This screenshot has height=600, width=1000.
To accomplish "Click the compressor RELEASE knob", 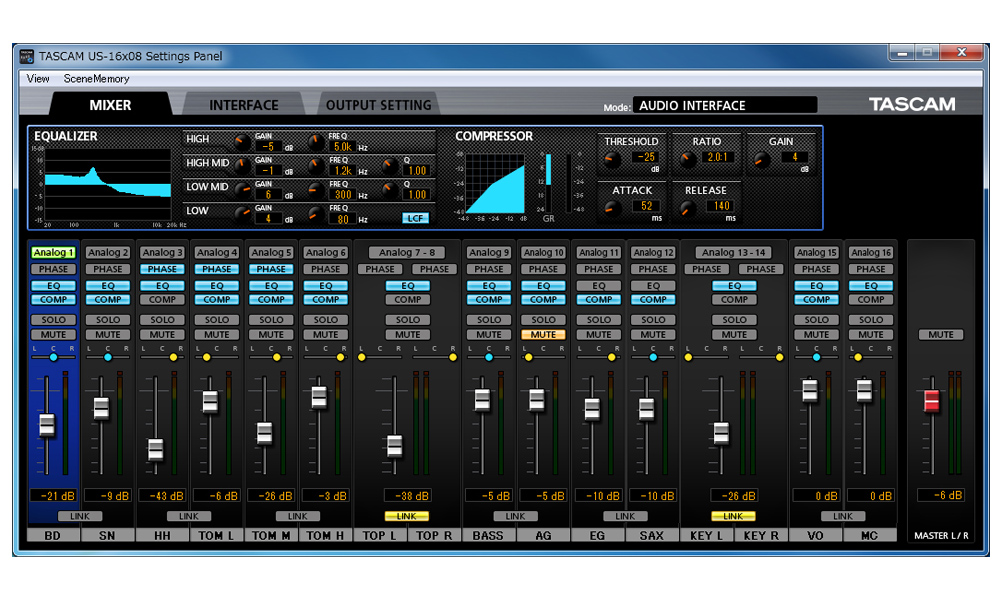I will tap(688, 209).
